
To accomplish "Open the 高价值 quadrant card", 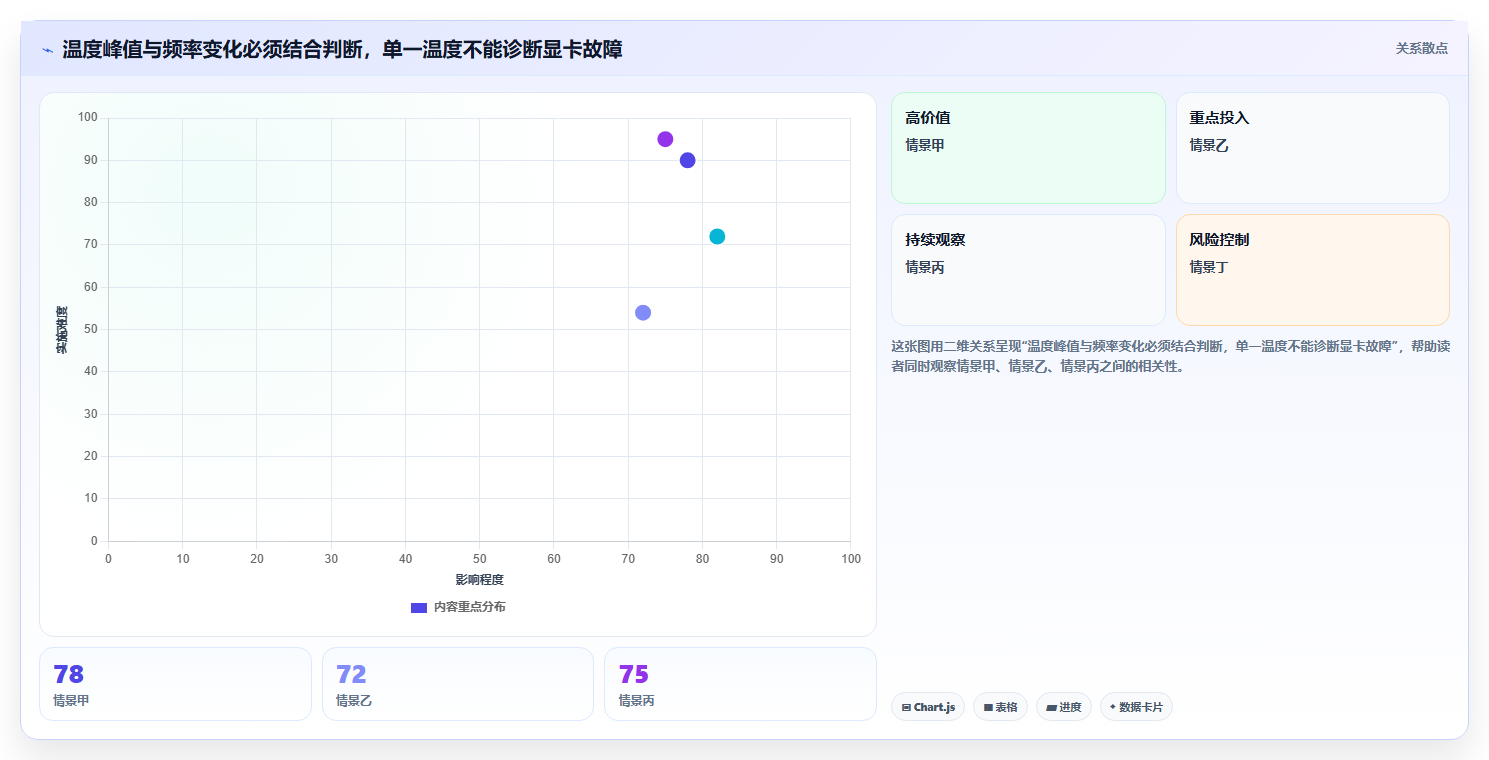I will [x=1028, y=148].
